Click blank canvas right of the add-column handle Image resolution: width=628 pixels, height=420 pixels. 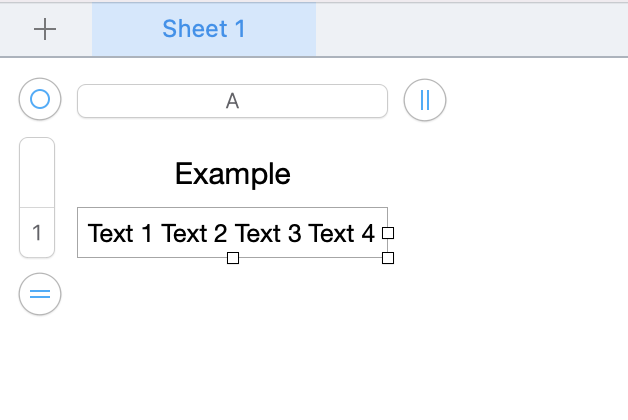click(x=530, y=100)
